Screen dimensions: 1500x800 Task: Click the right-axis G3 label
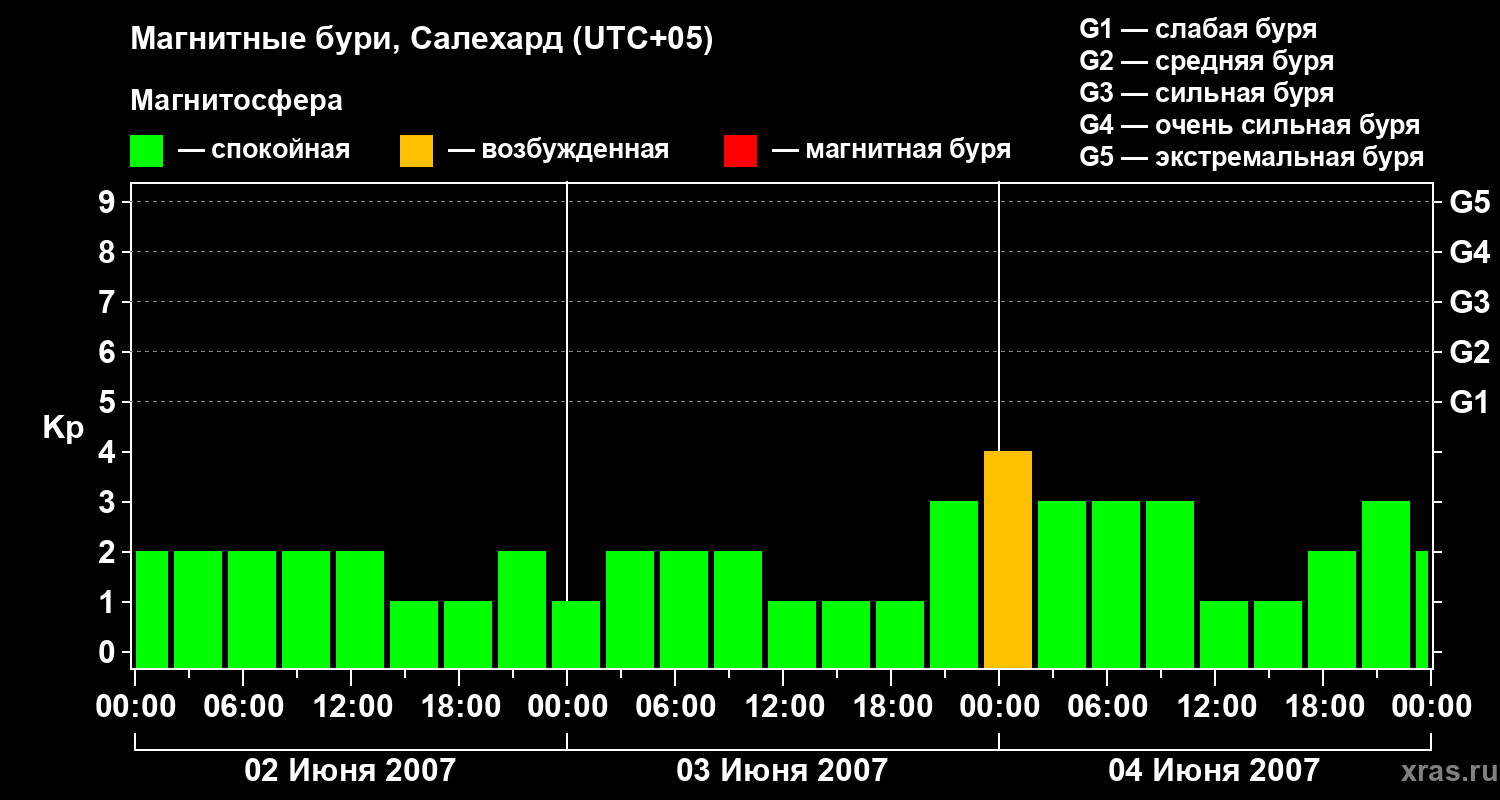(1469, 302)
